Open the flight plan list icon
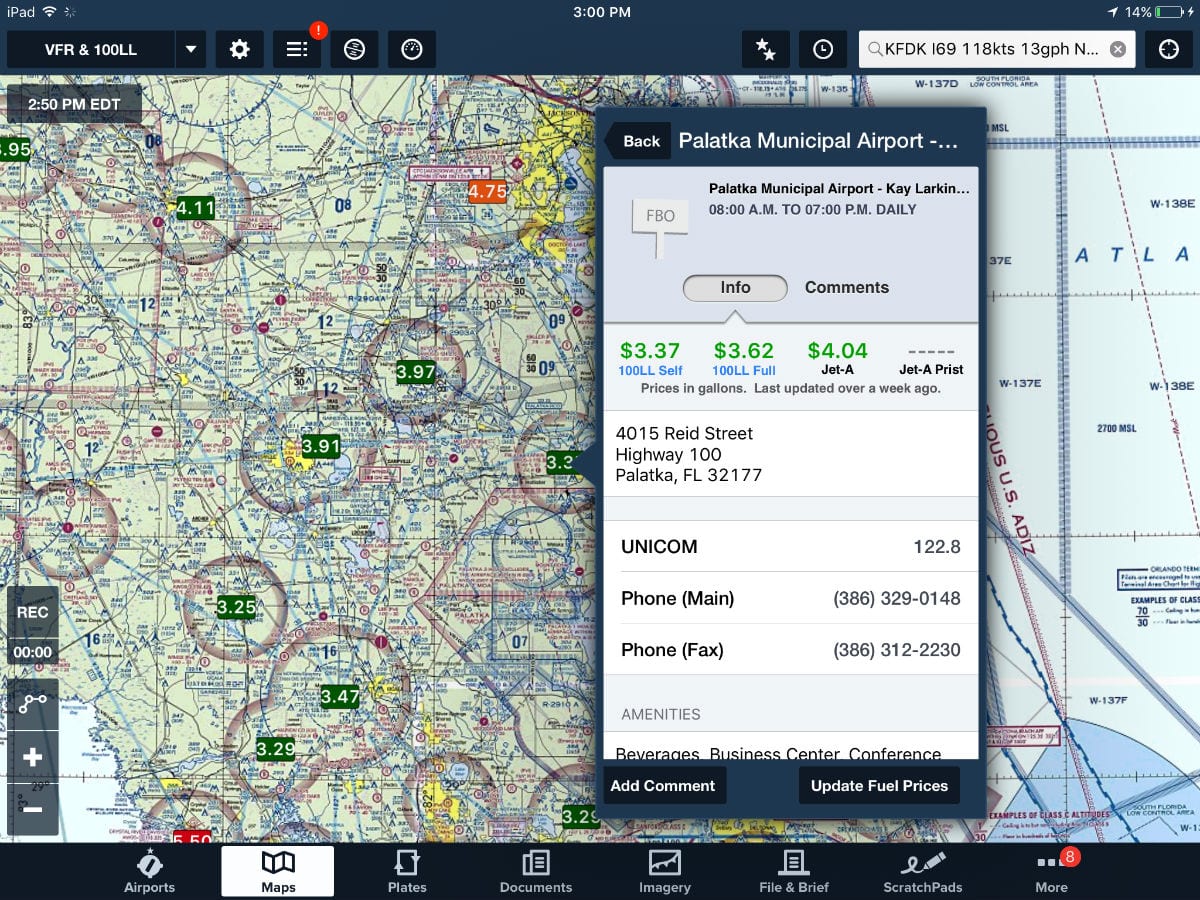 [297, 49]
